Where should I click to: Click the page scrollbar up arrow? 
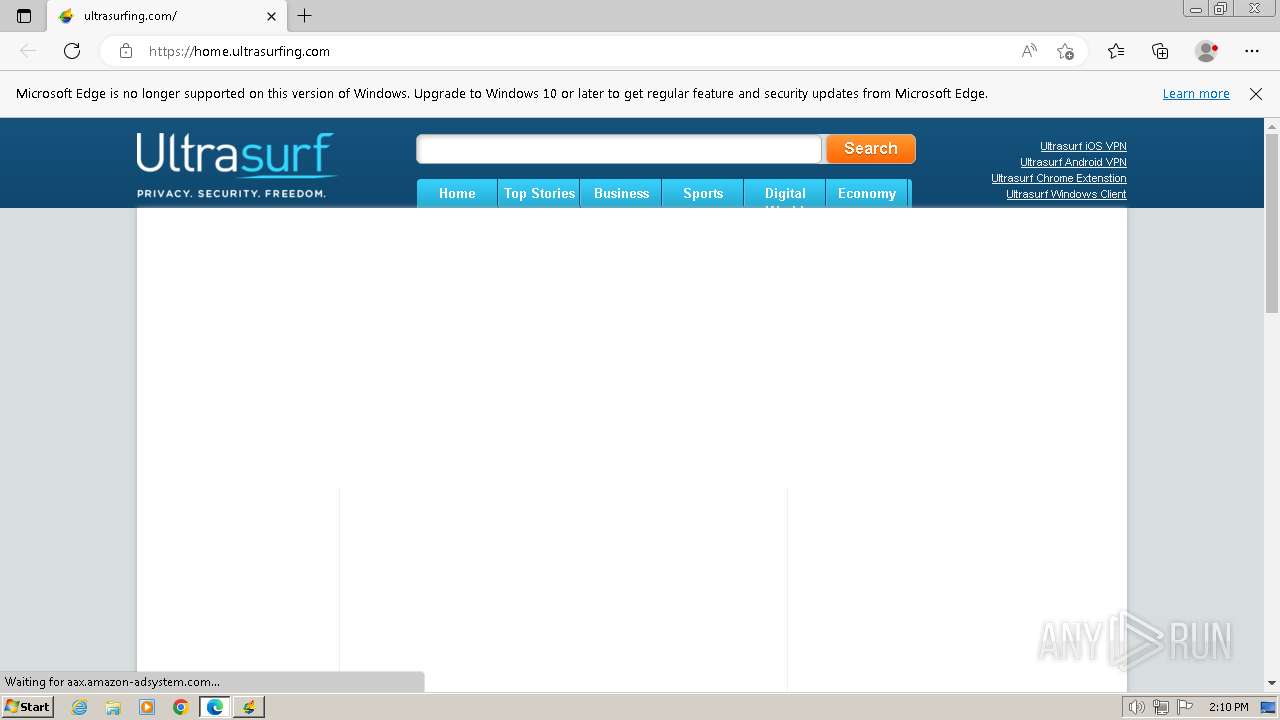[x=1272, y=126]
